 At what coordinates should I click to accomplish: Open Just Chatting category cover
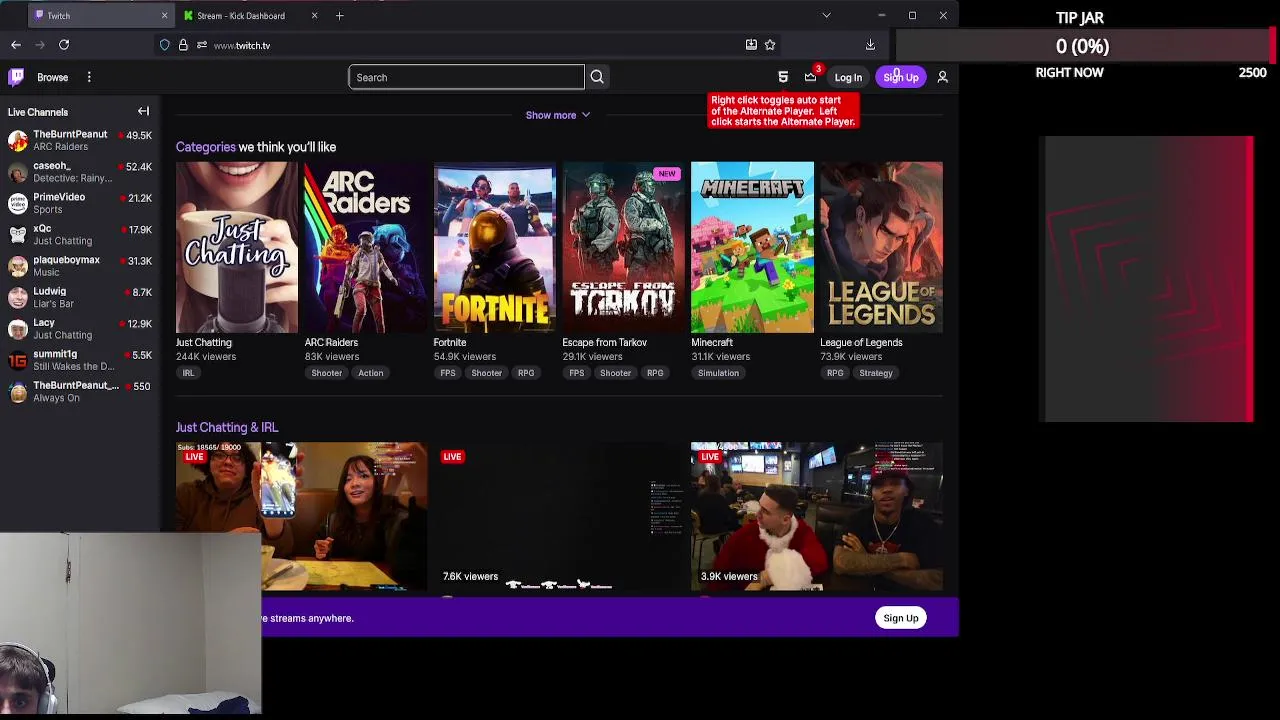237,247
